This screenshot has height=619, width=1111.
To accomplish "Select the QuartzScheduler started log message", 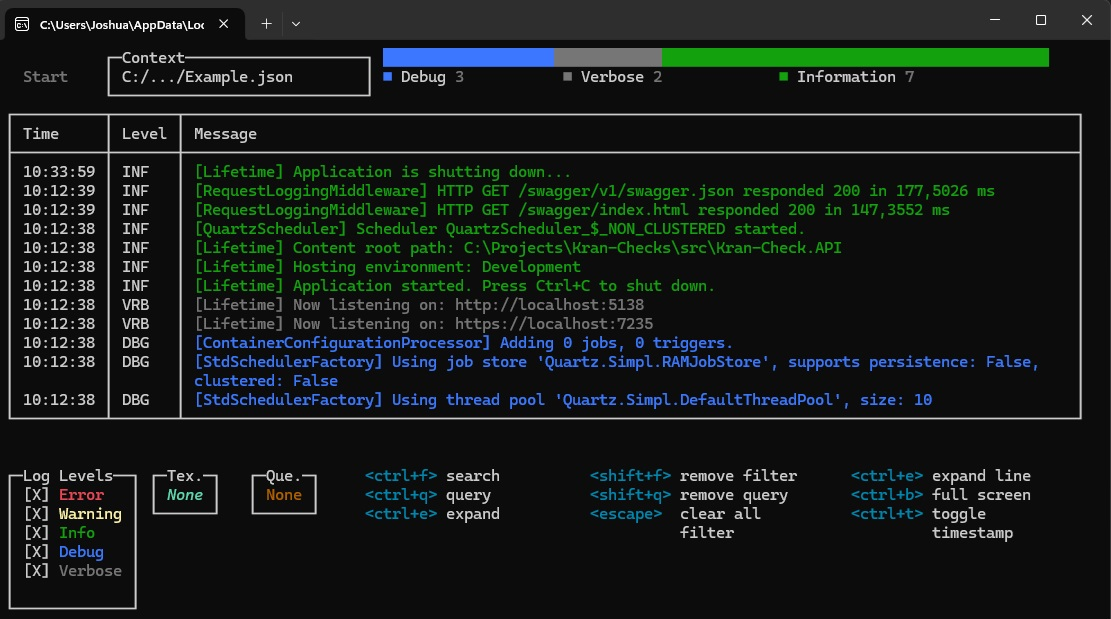I will (500, 229).
